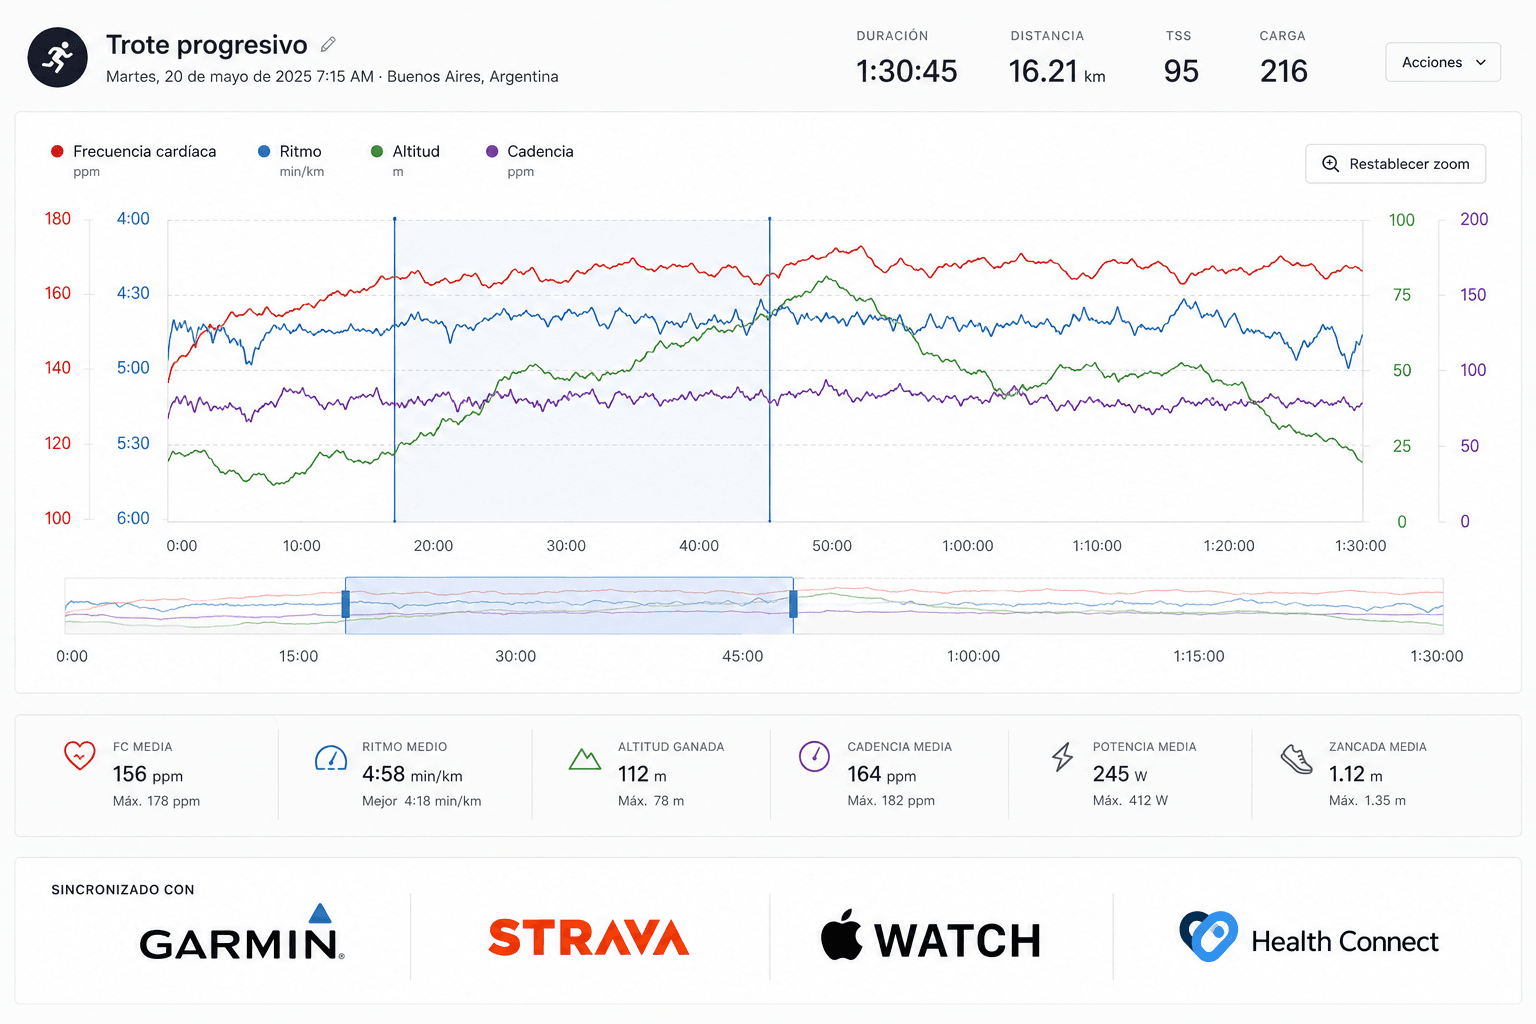
Task: Click the unselected right portion of overview
Action: [x=1118, y=605]
